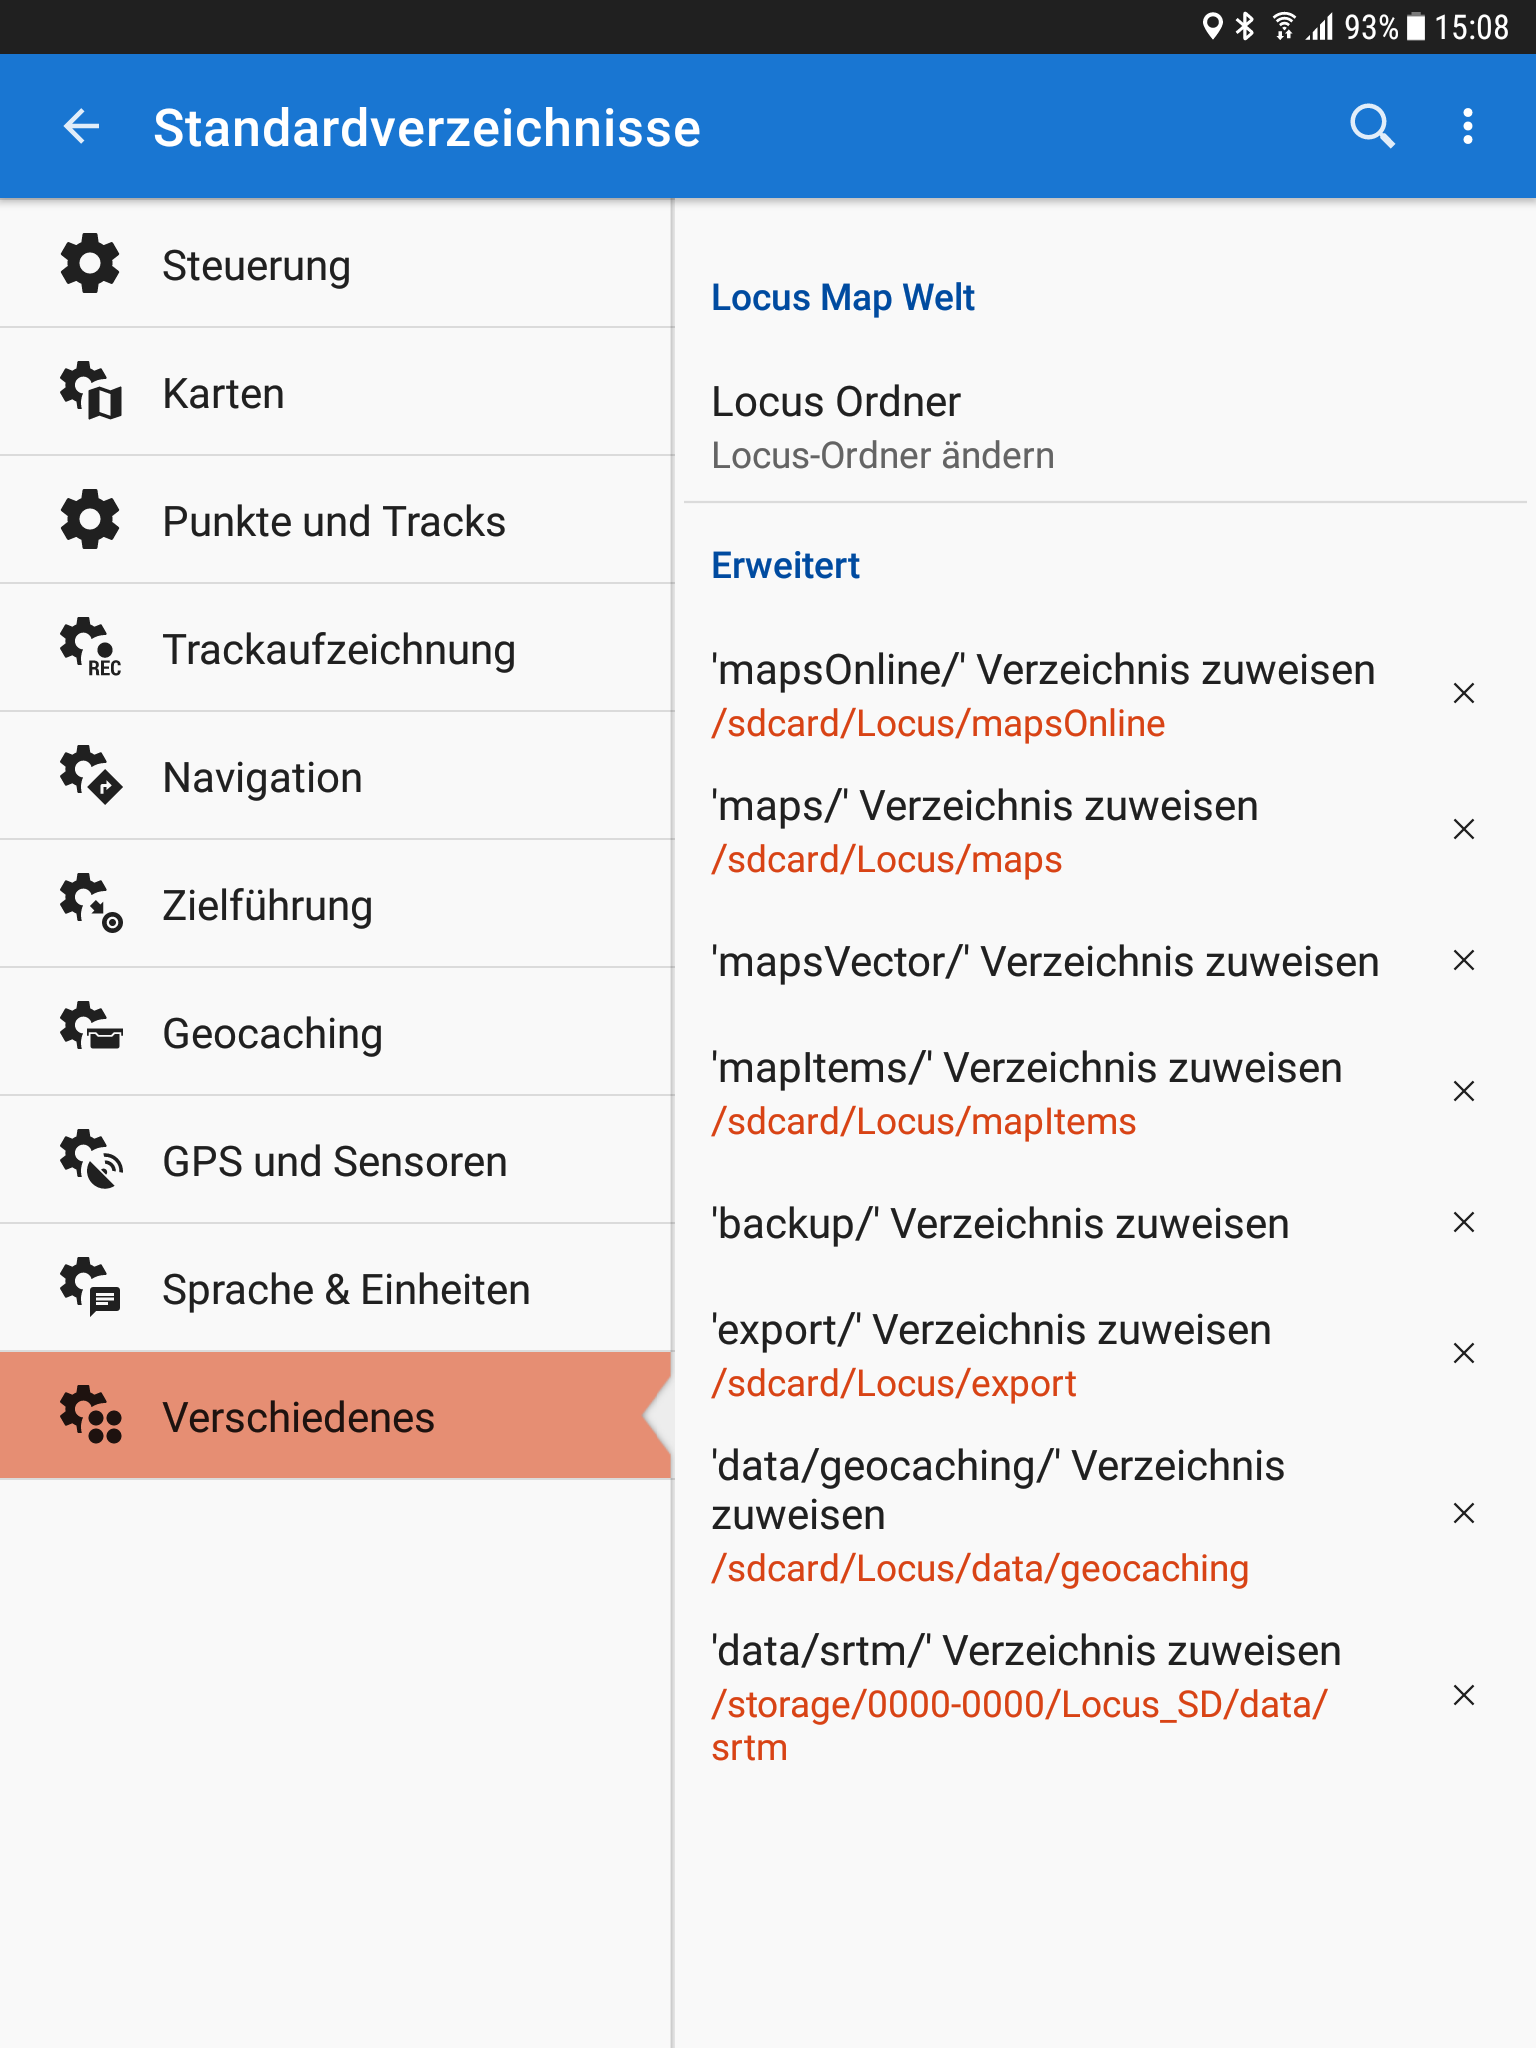
Task: Open Sprache & Einheiten settings
Action: [346, 1290]
